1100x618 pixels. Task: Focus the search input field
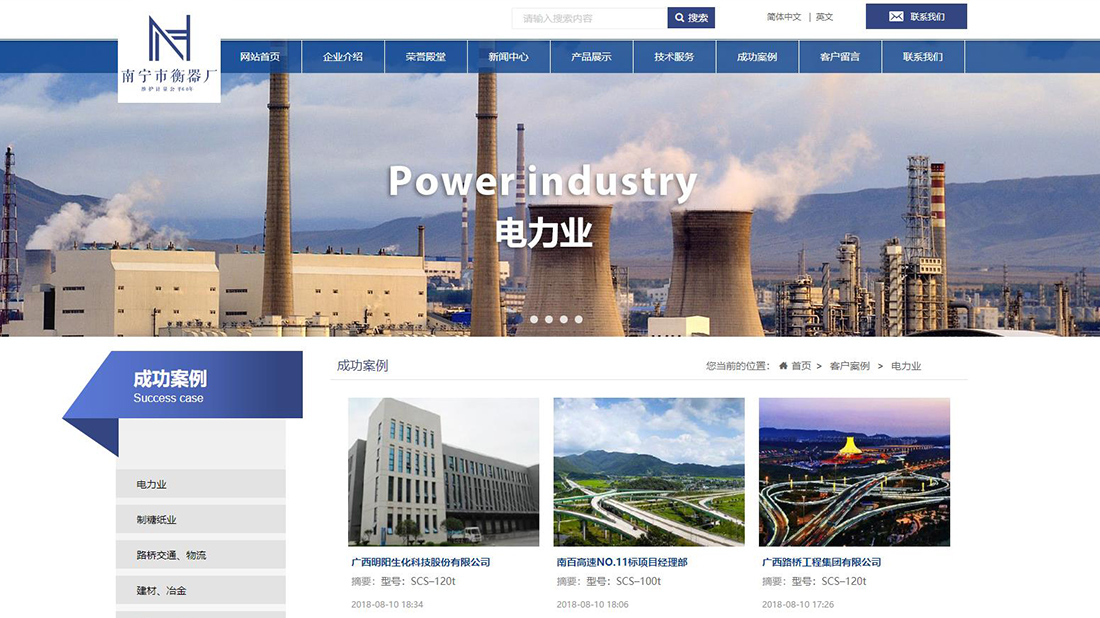tap(589, 18)
